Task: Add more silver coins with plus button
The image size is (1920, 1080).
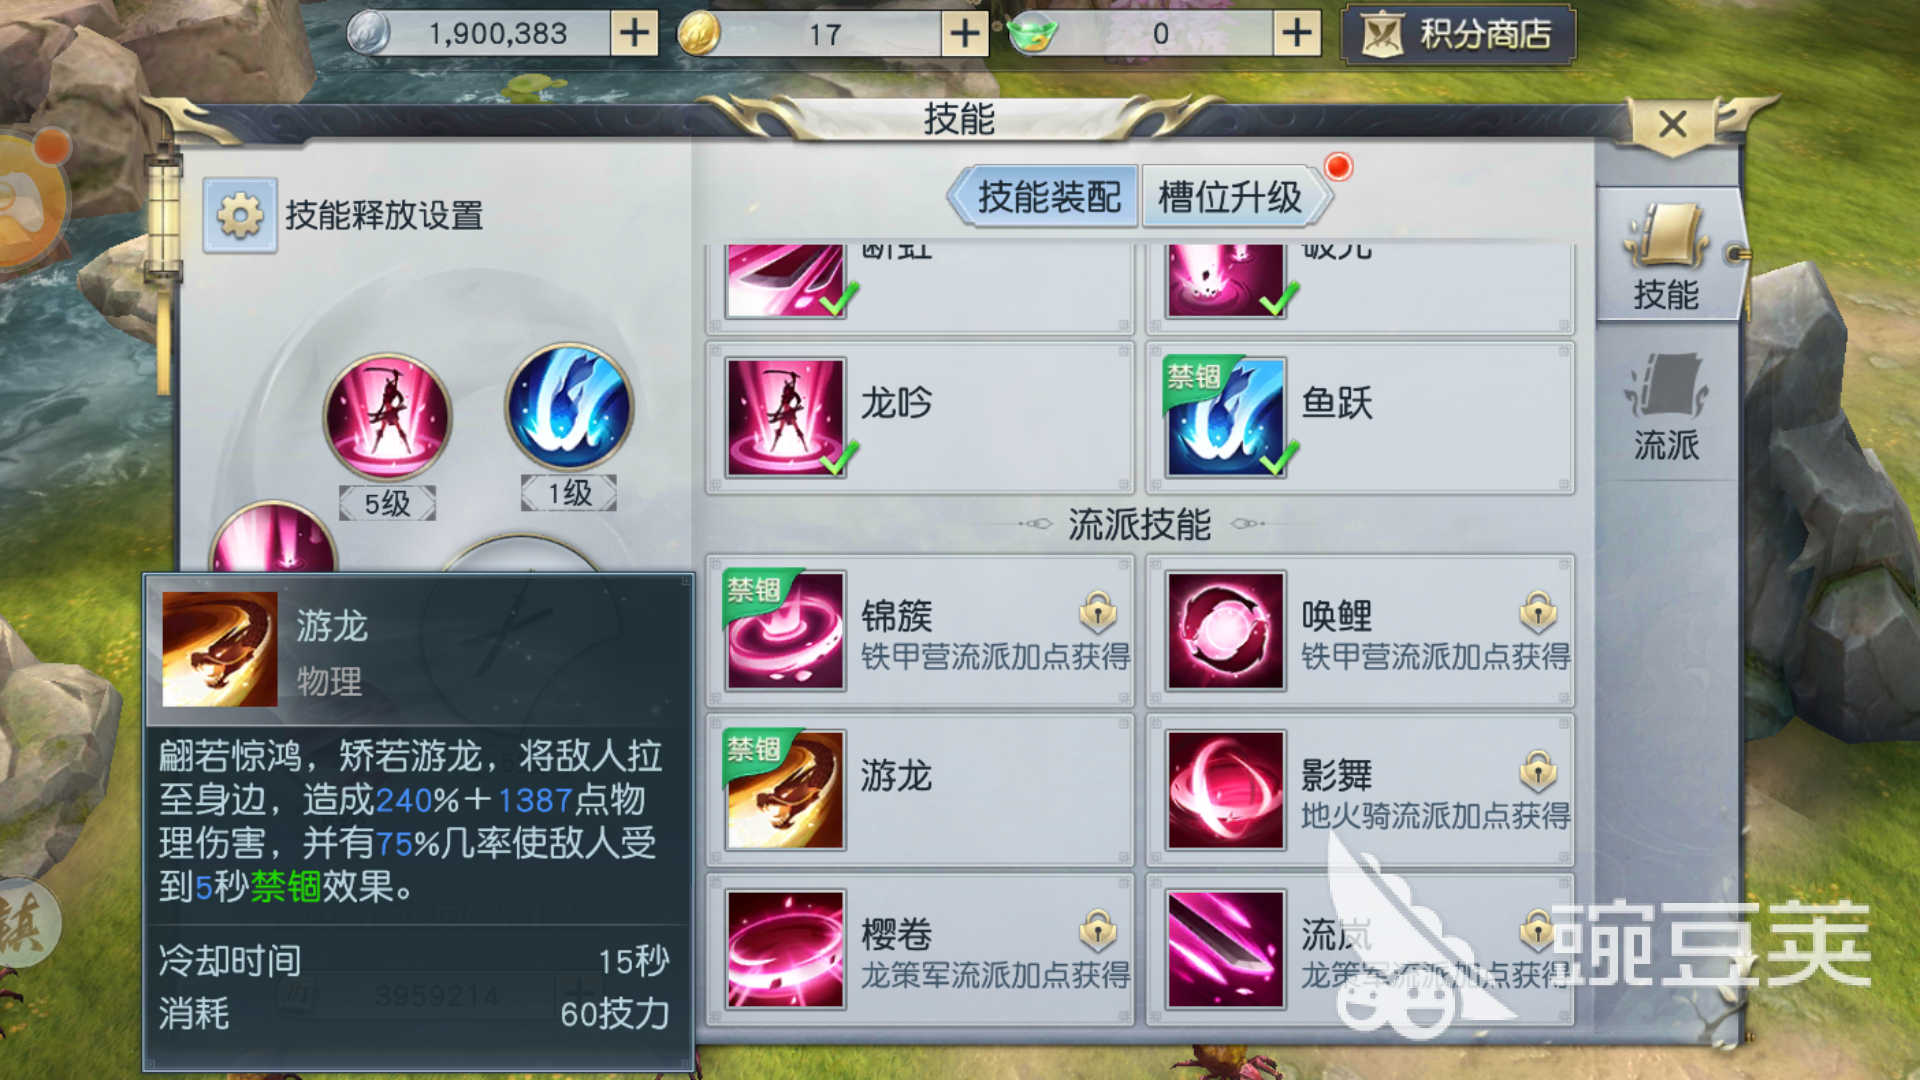Action: [634, 33]
